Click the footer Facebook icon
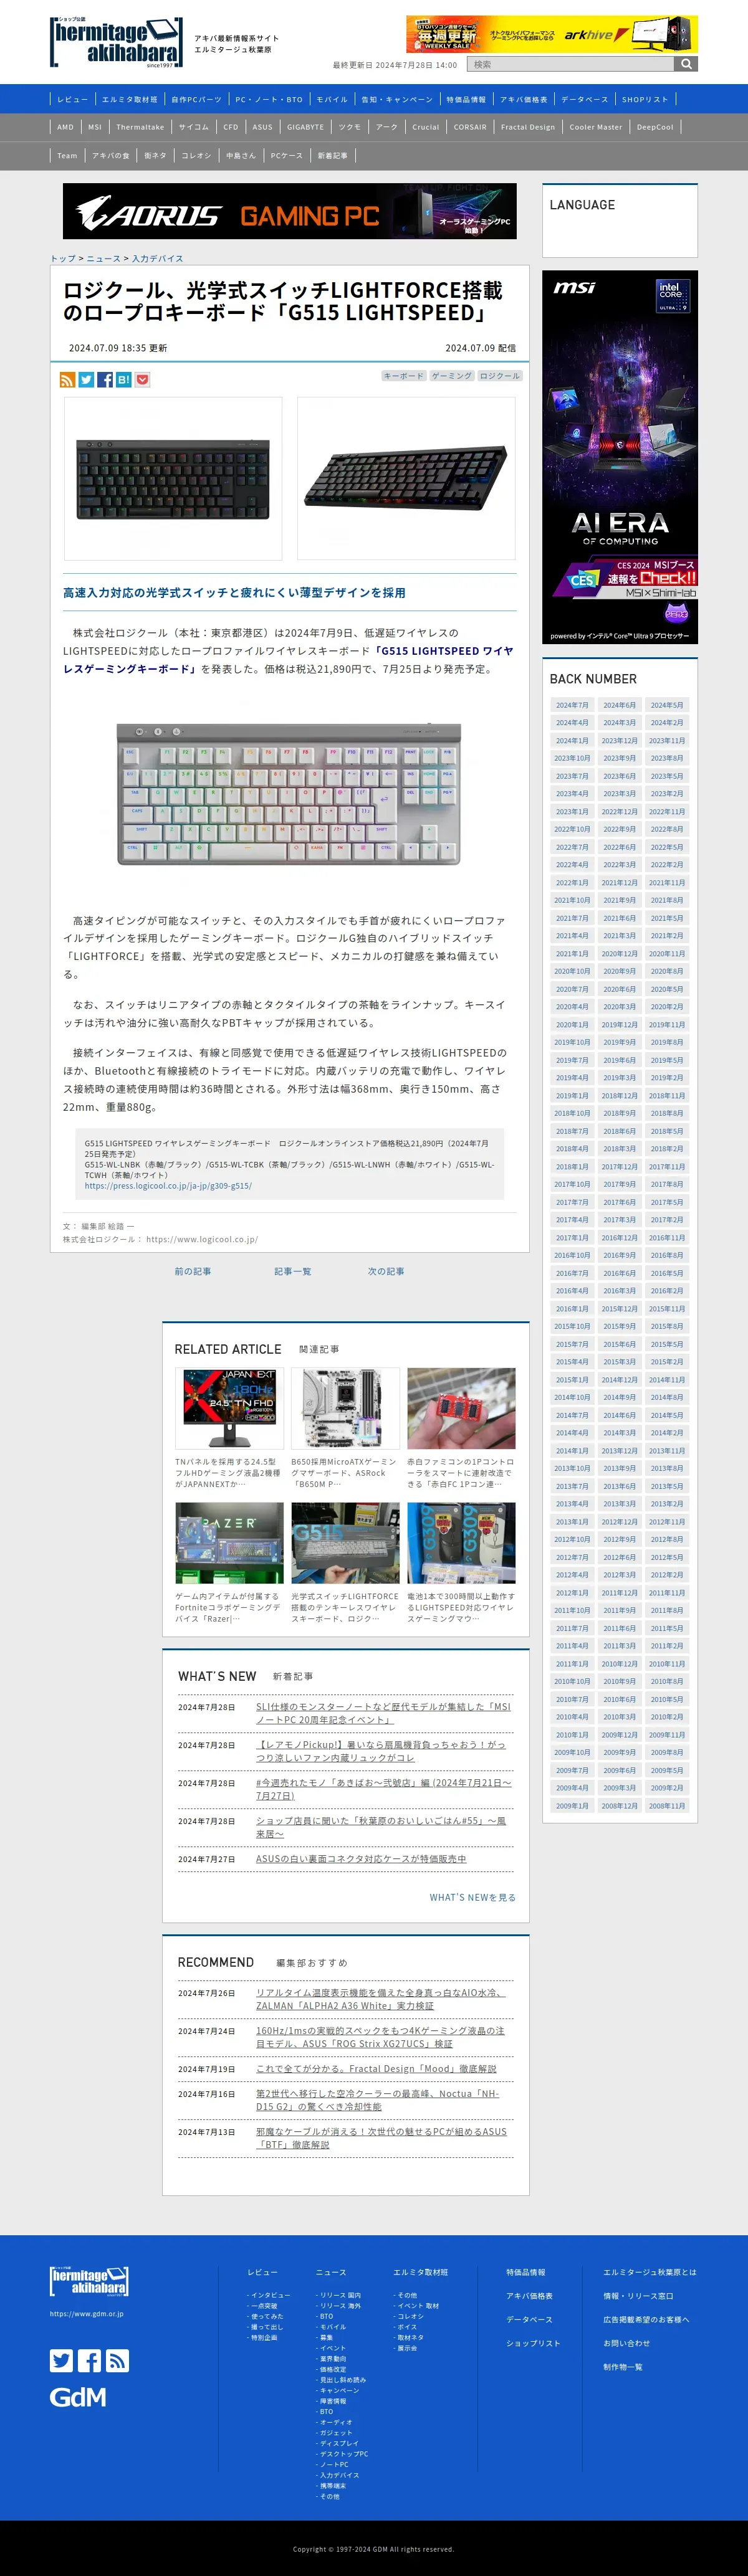The height and width of the screenshot is (2576, 748). (x=89, y=2360)
